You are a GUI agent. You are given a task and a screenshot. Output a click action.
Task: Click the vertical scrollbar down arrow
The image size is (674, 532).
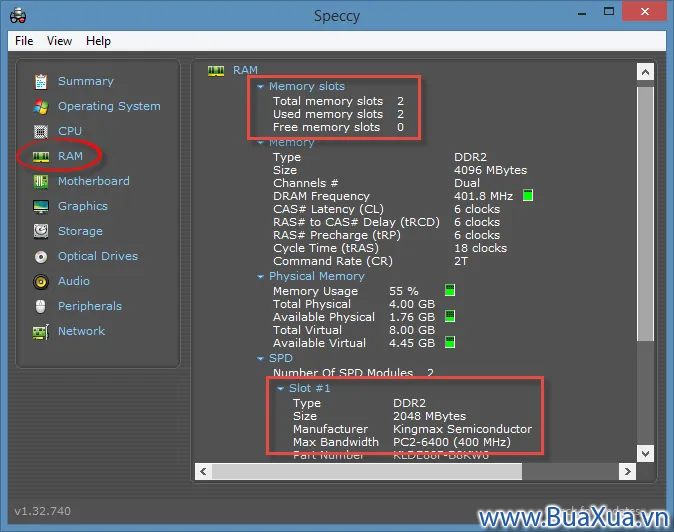[x=646, y=454]
